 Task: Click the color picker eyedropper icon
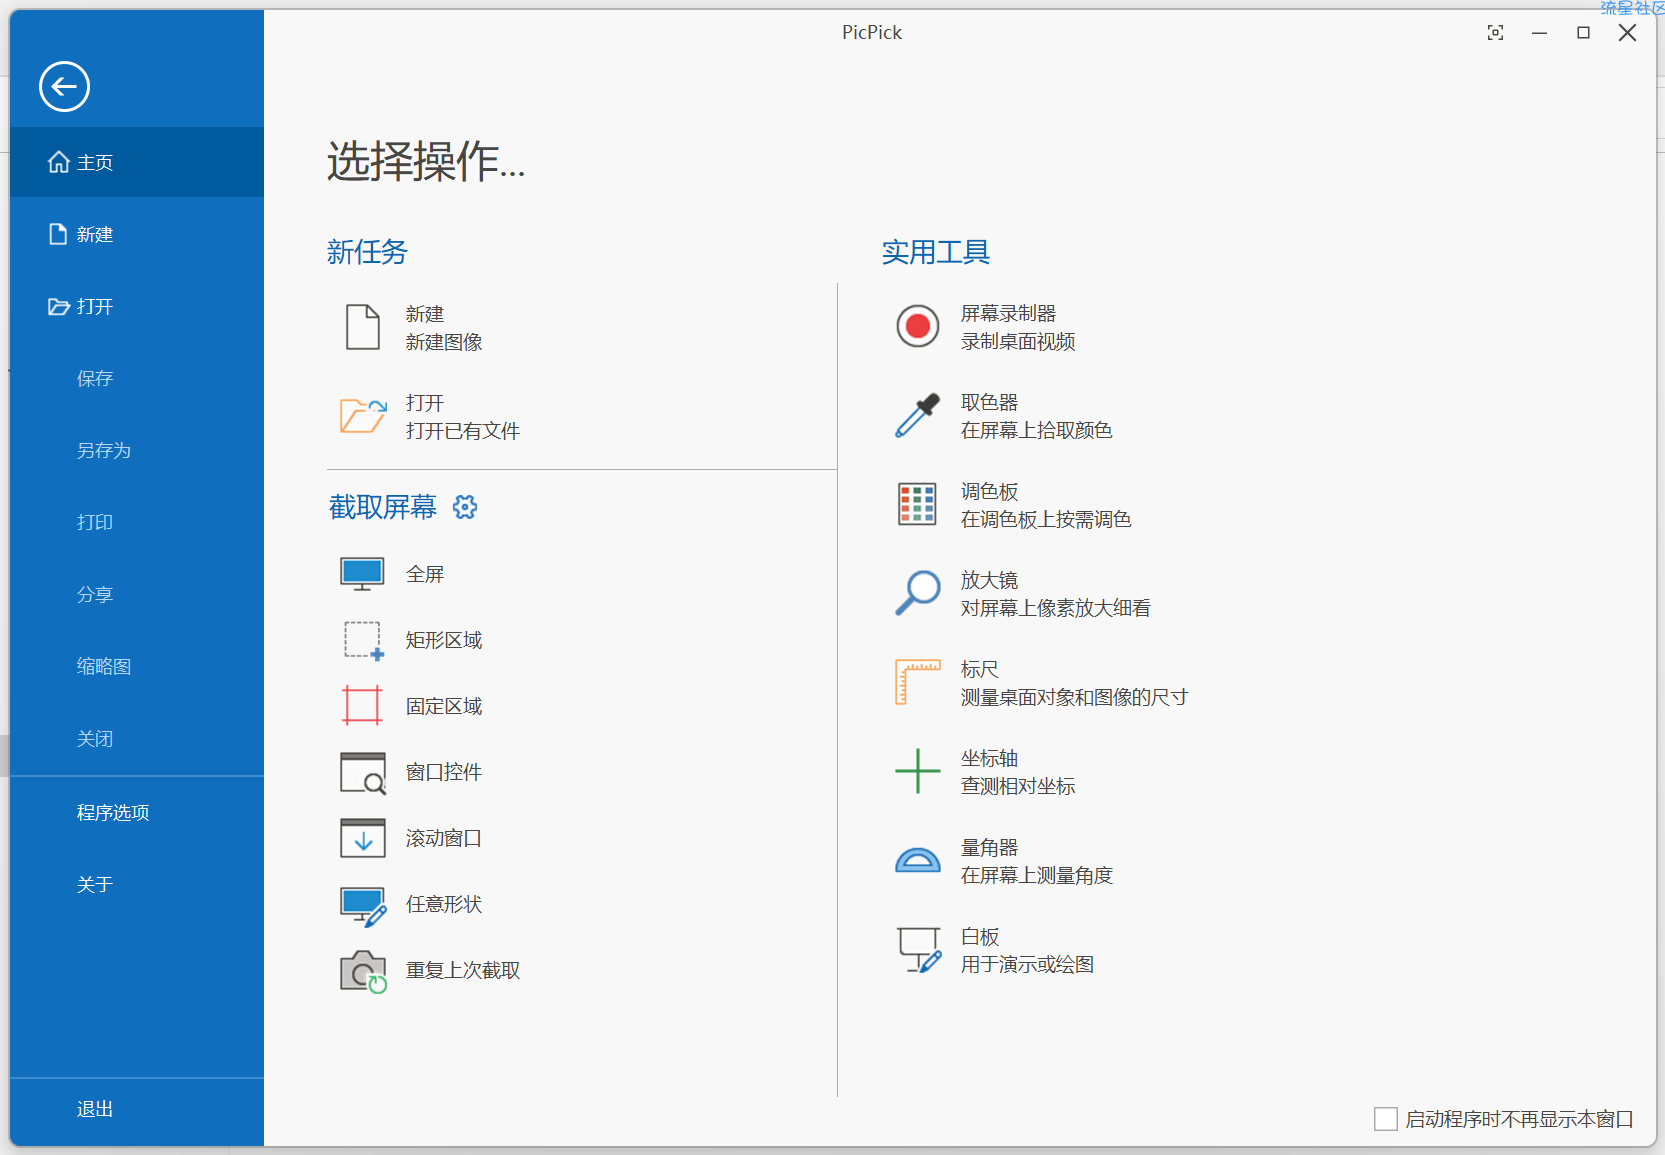[x=917, y=415]
